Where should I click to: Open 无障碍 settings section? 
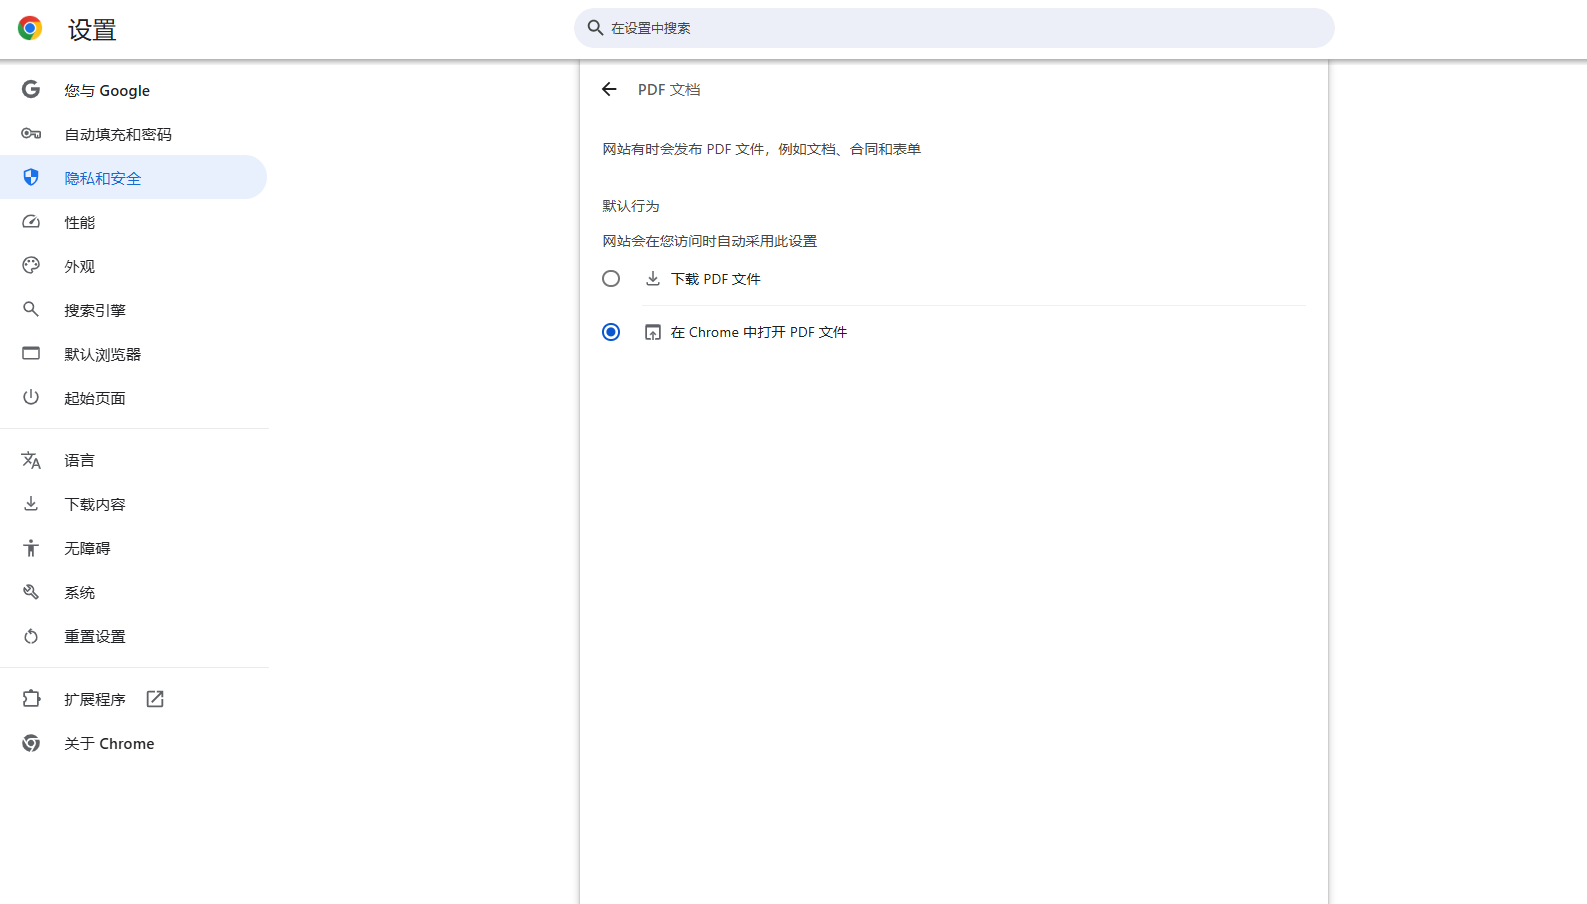click(133, 548)
